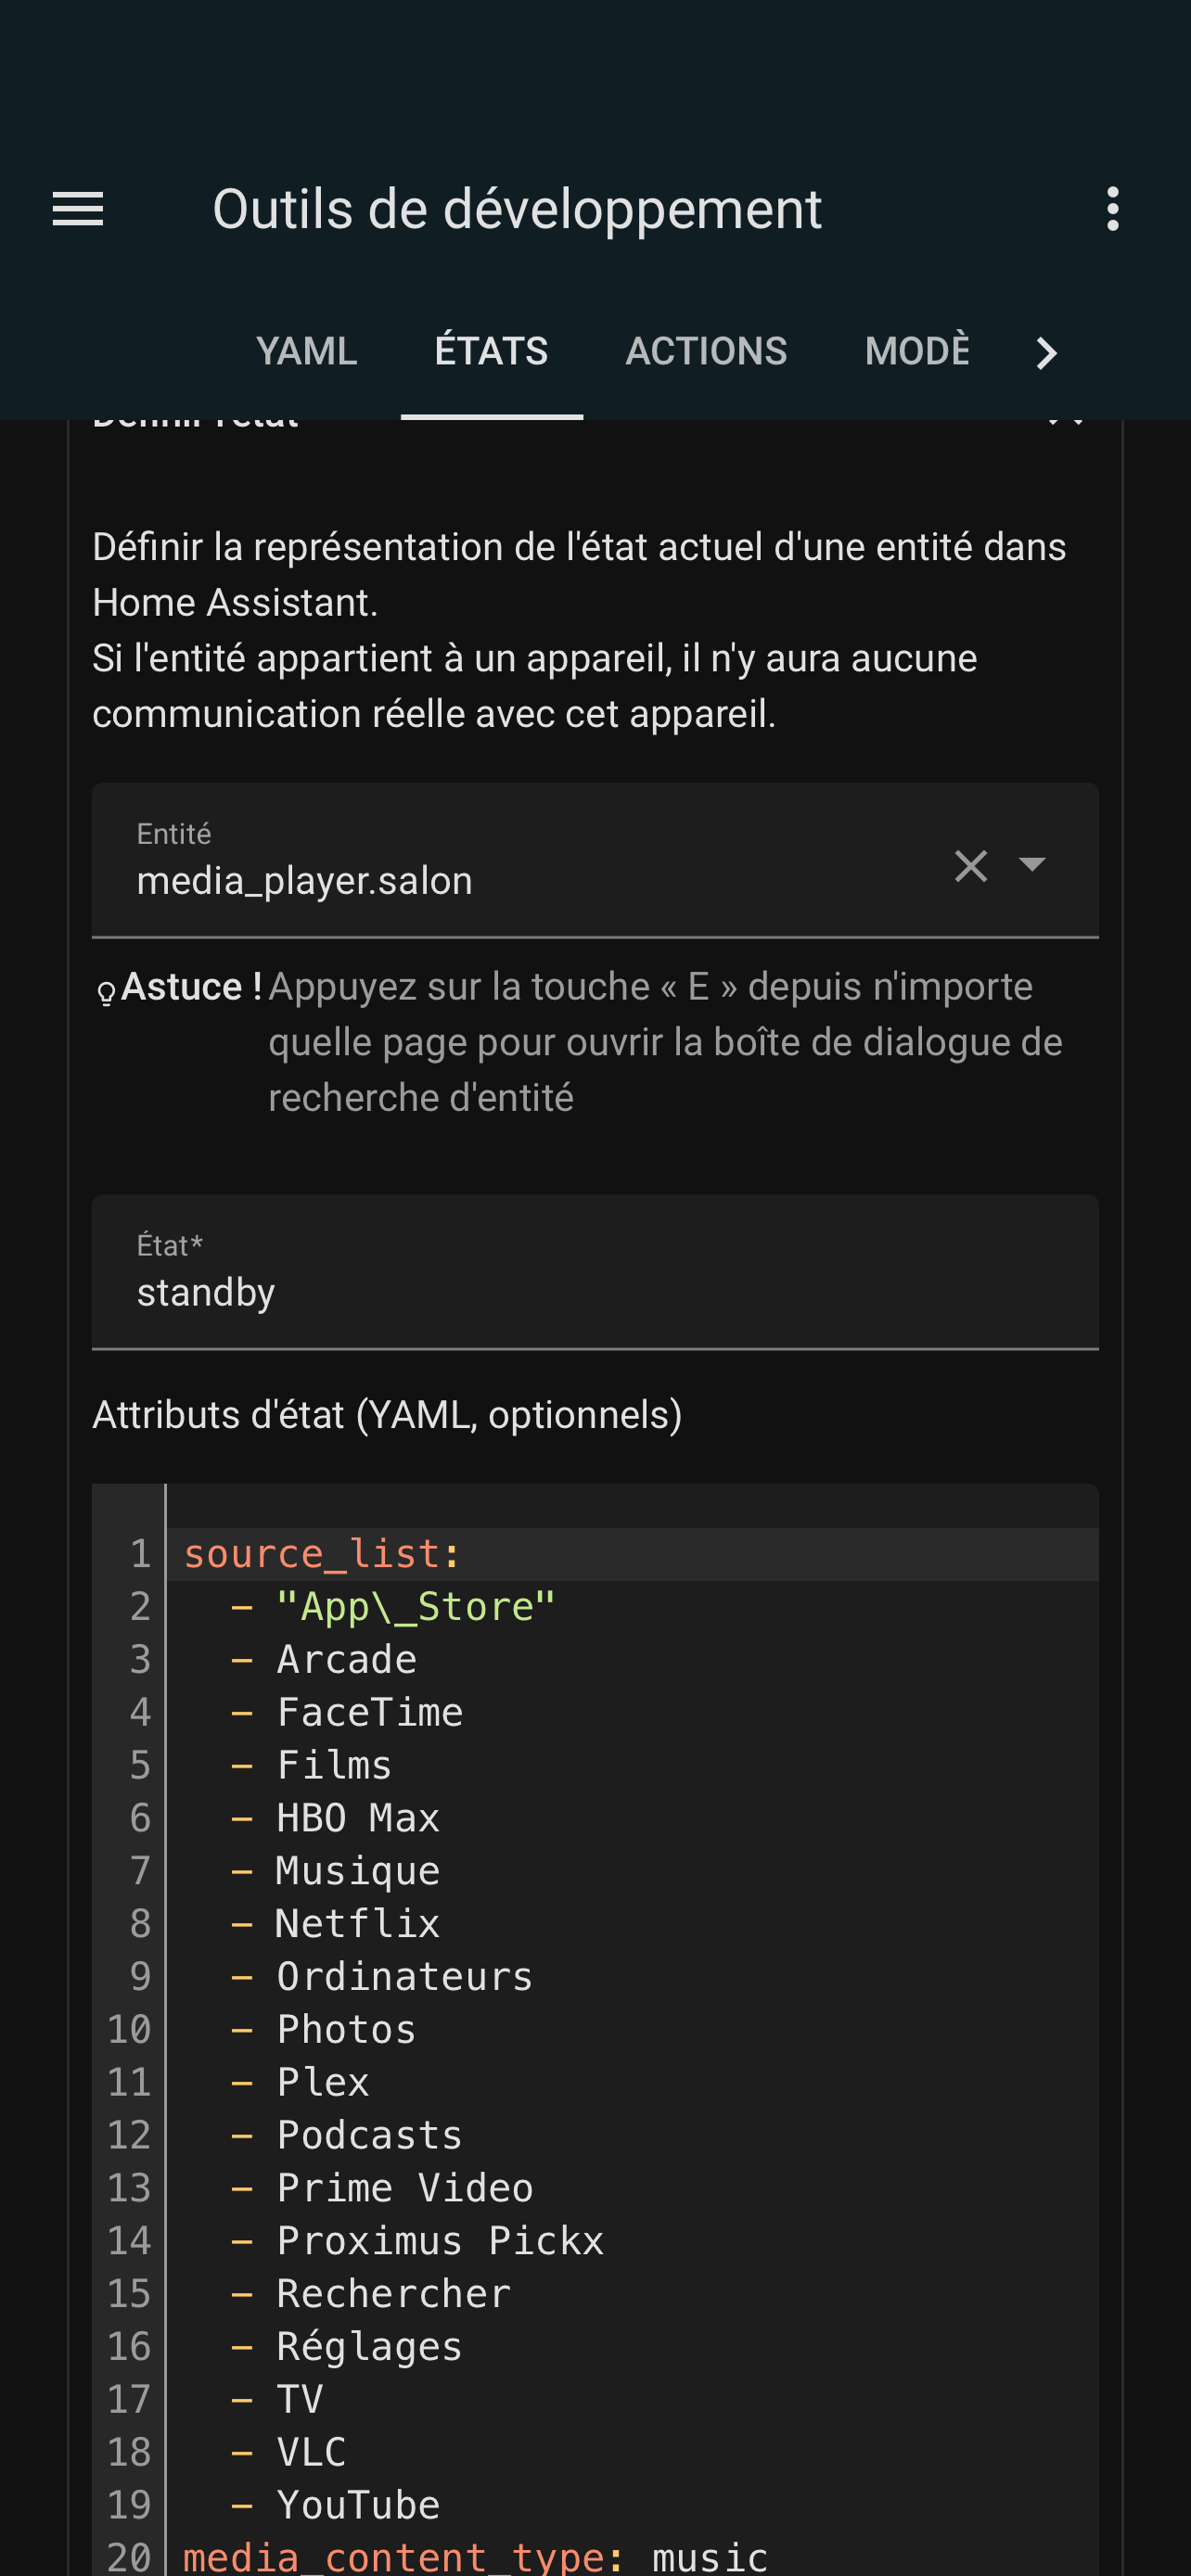Click the Astuce lightbulb tip icon

click(106, 993)
